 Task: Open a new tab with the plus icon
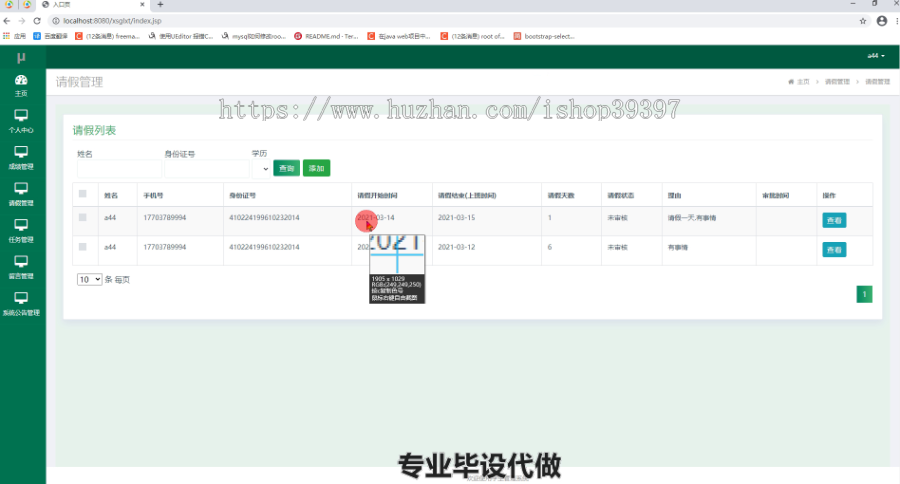click(x=160, y=5)
